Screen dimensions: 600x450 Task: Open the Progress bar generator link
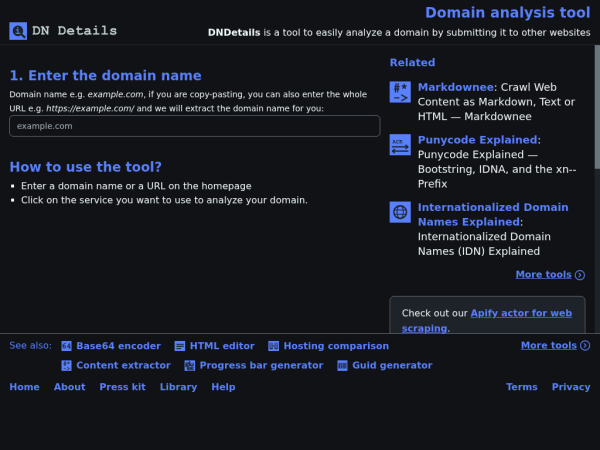pyautogui.click(x=261, y=365)
